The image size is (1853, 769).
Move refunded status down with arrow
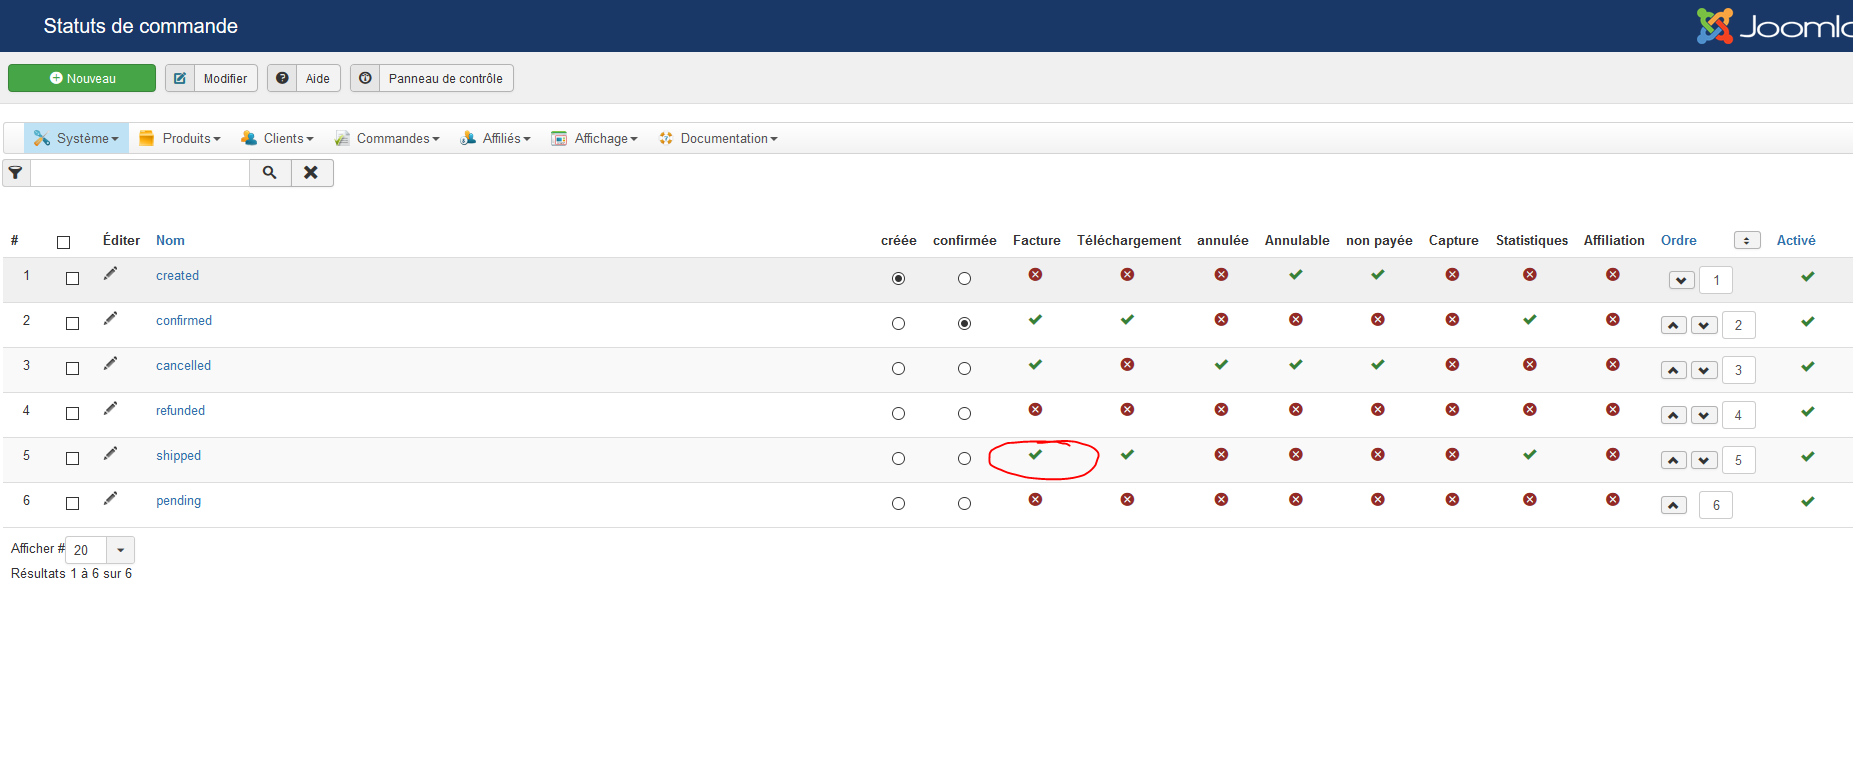click(x=1704, y=415)
